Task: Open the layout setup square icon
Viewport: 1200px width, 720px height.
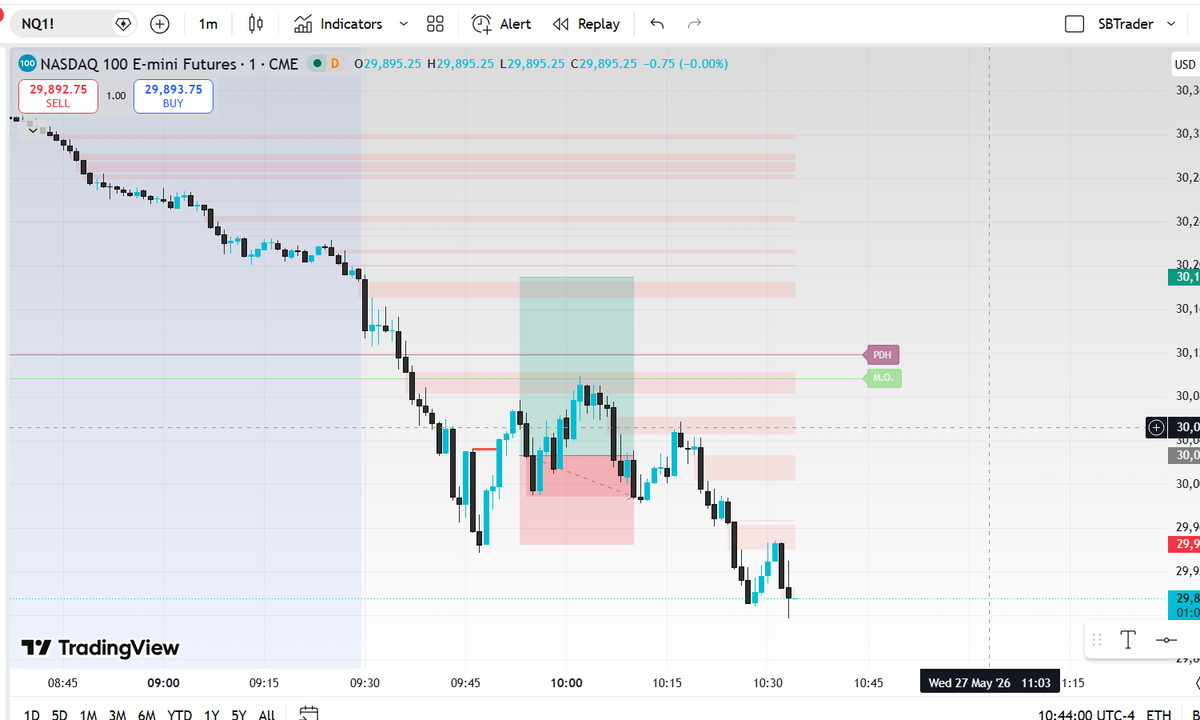Action: pos(1075,23)
